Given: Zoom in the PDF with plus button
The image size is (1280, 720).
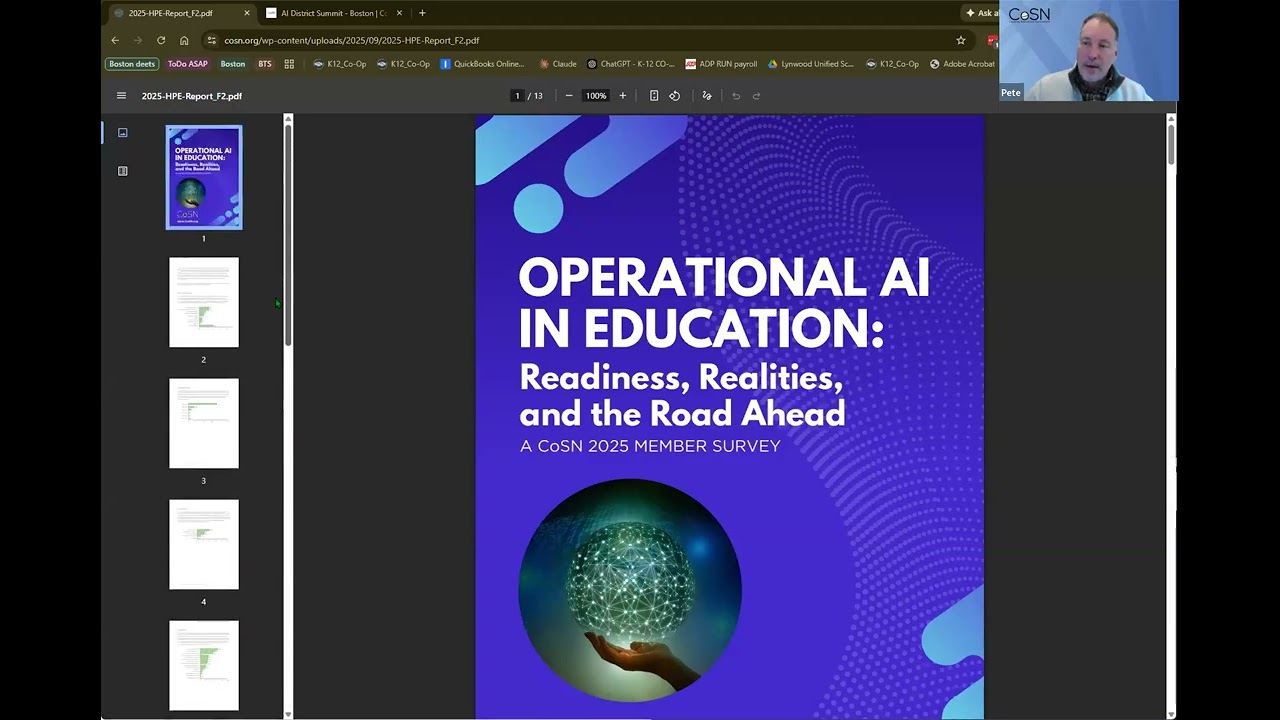Looking at the screenshot, I should 622,96.
